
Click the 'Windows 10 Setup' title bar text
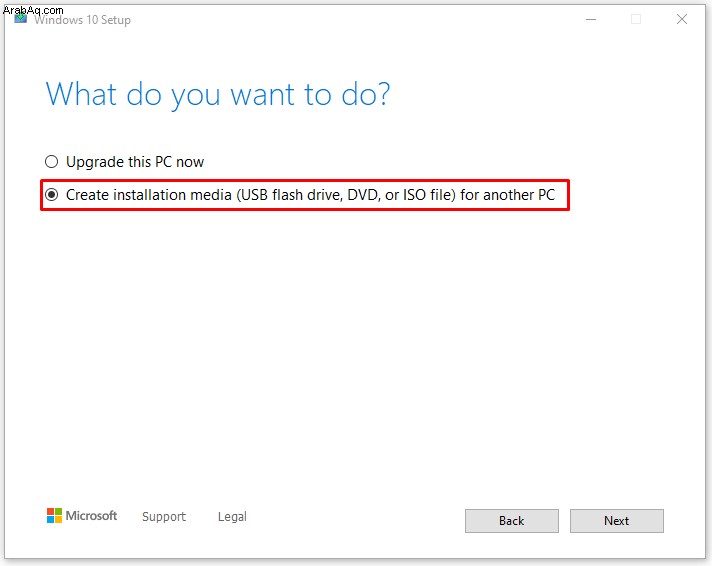(x=83, y=20)
